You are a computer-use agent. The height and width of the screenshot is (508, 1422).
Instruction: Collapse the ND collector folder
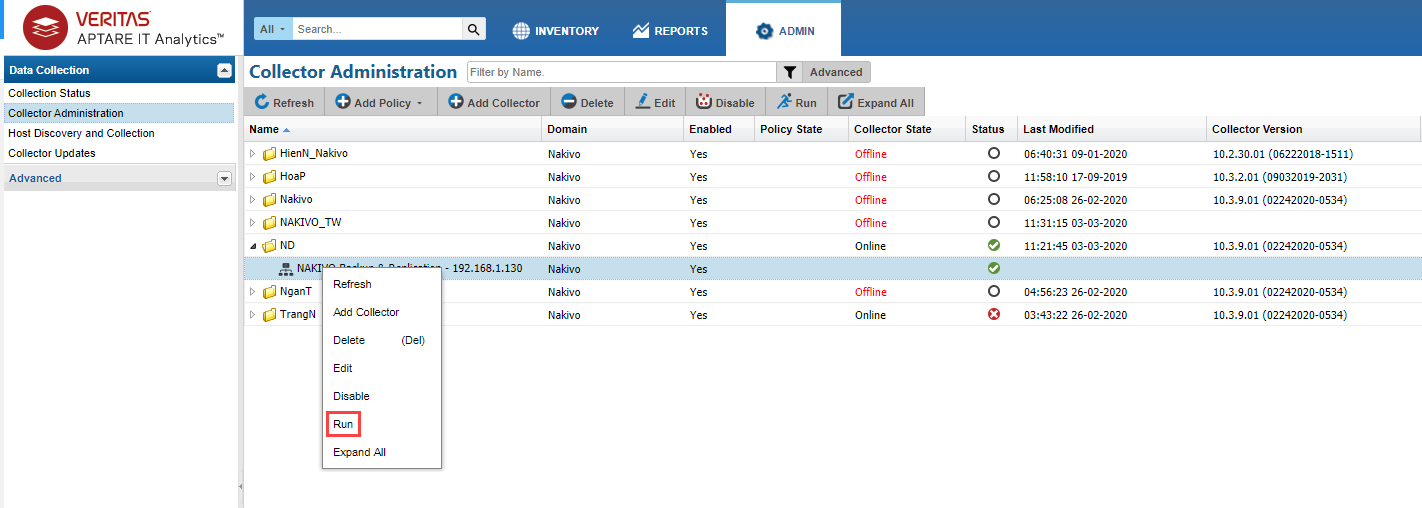(253, 246)
